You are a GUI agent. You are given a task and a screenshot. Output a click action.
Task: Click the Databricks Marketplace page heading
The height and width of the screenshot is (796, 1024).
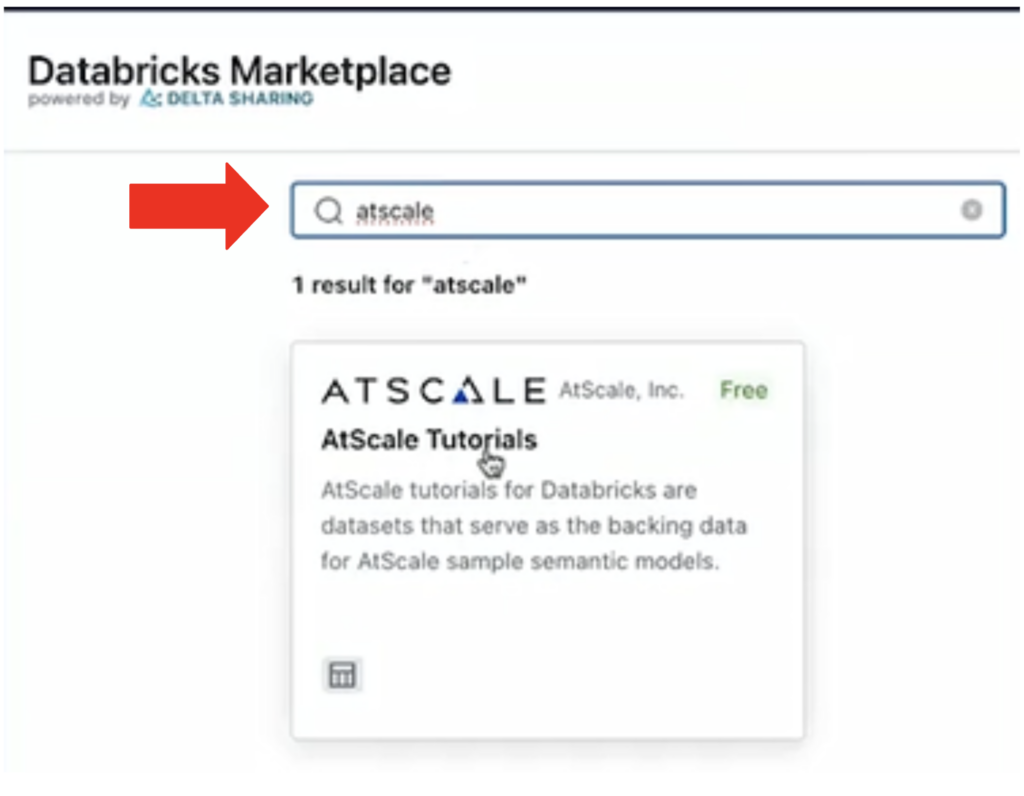pos(240,70)
